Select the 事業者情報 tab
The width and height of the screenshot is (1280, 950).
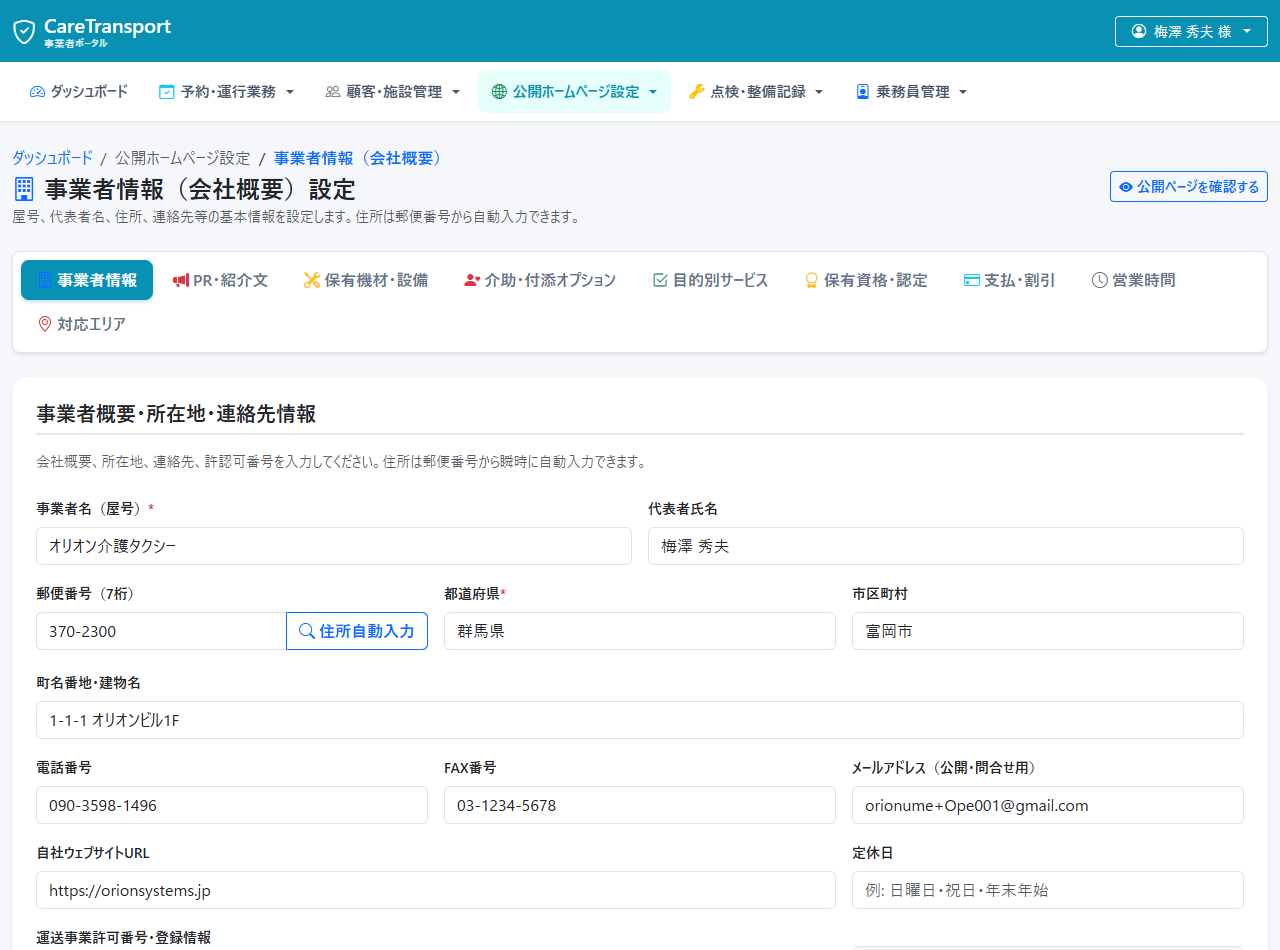pyautogui.click(x=87, y=280)
